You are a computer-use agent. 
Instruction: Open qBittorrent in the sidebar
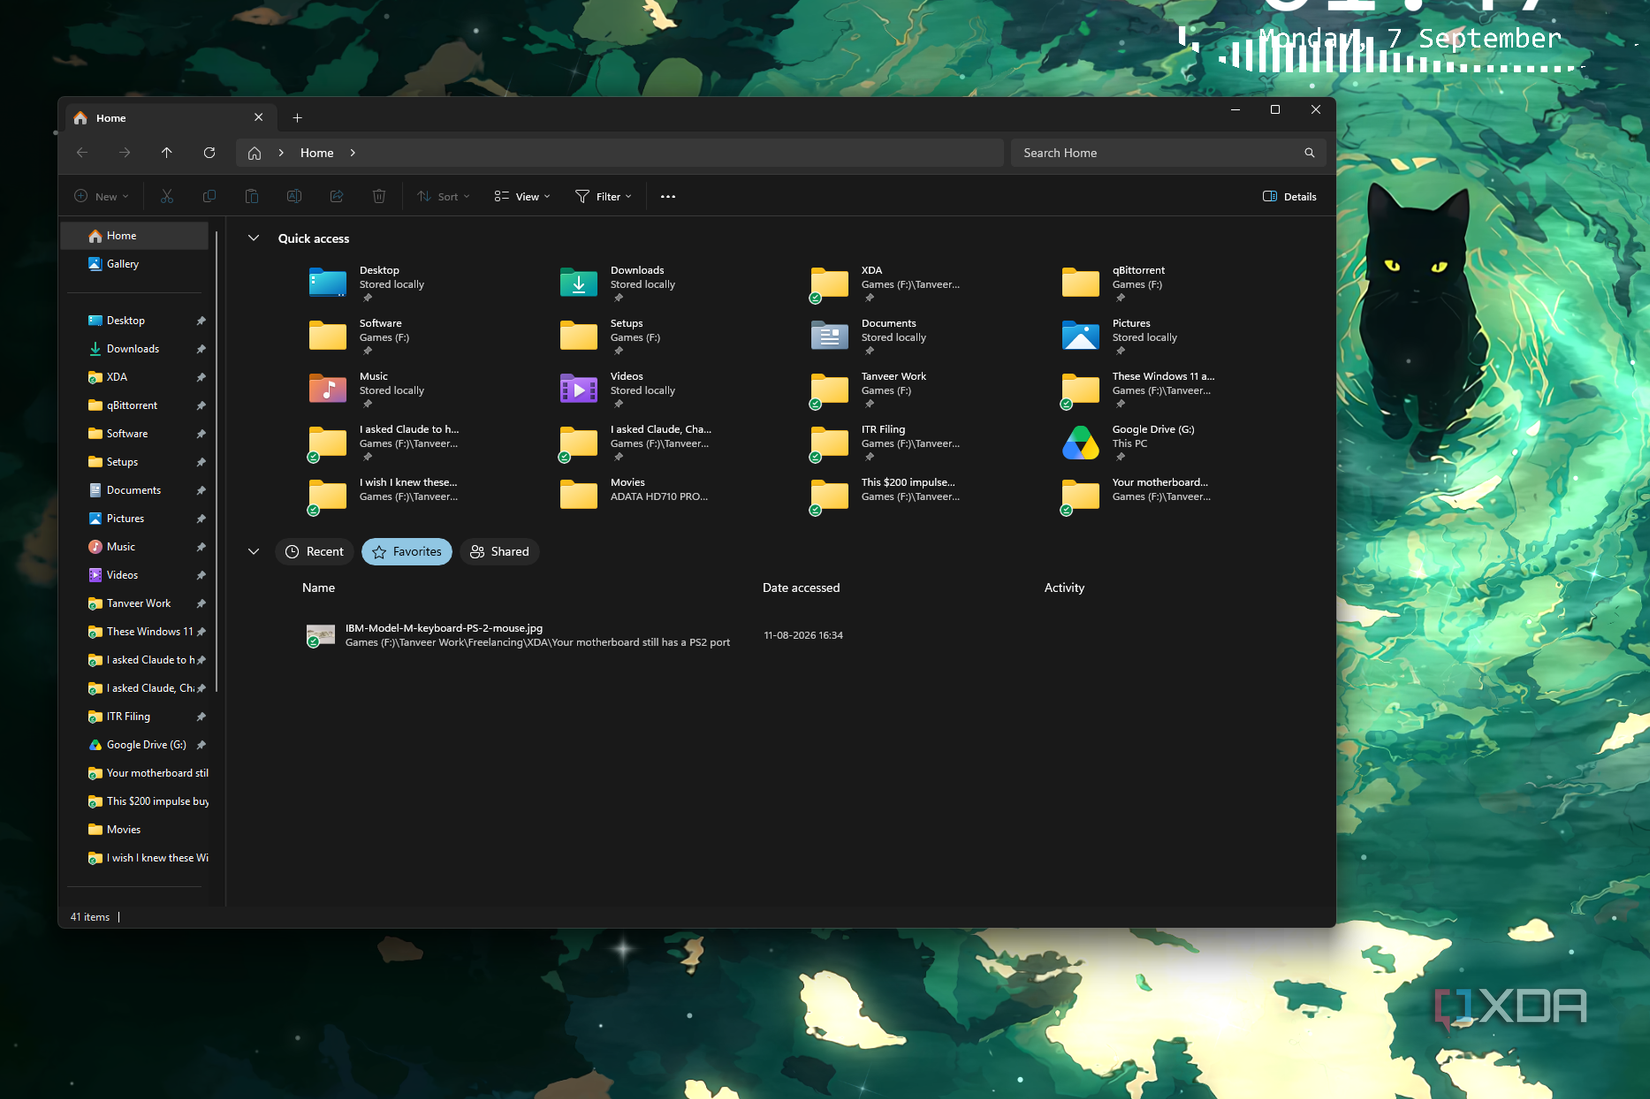(x=135, y=405)
